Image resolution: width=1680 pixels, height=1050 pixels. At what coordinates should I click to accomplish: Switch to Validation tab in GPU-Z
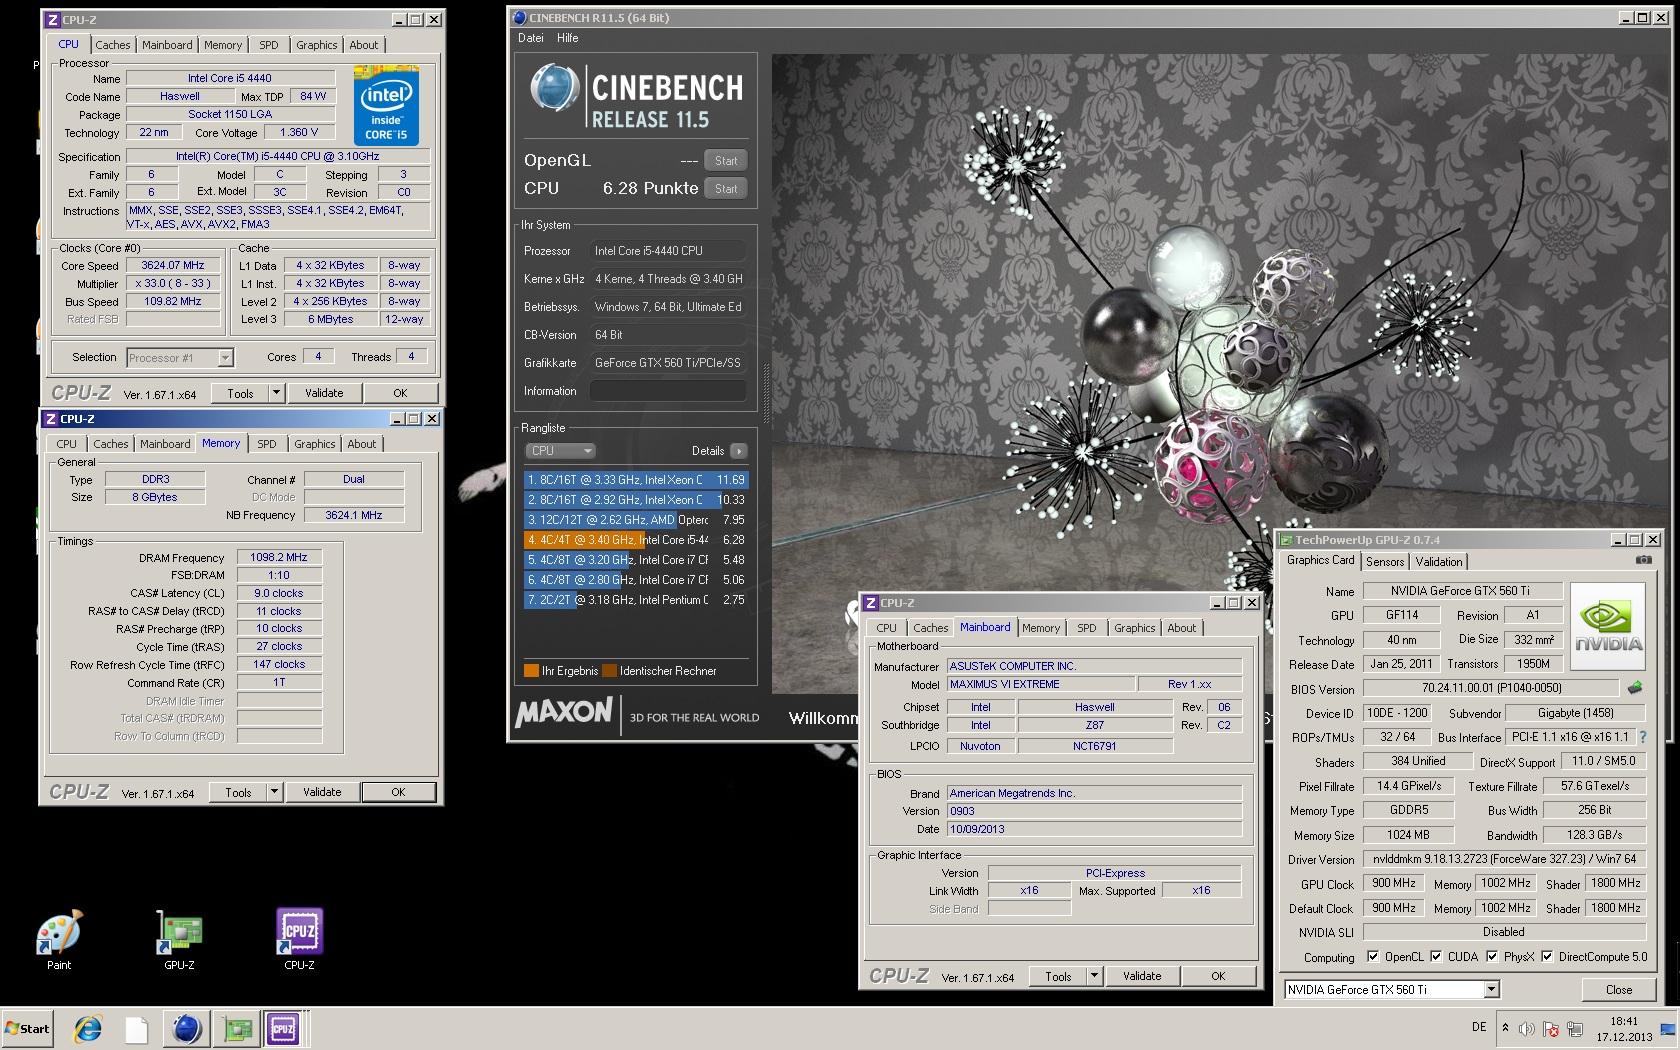pyautogui.click(x=1439, y=562)
